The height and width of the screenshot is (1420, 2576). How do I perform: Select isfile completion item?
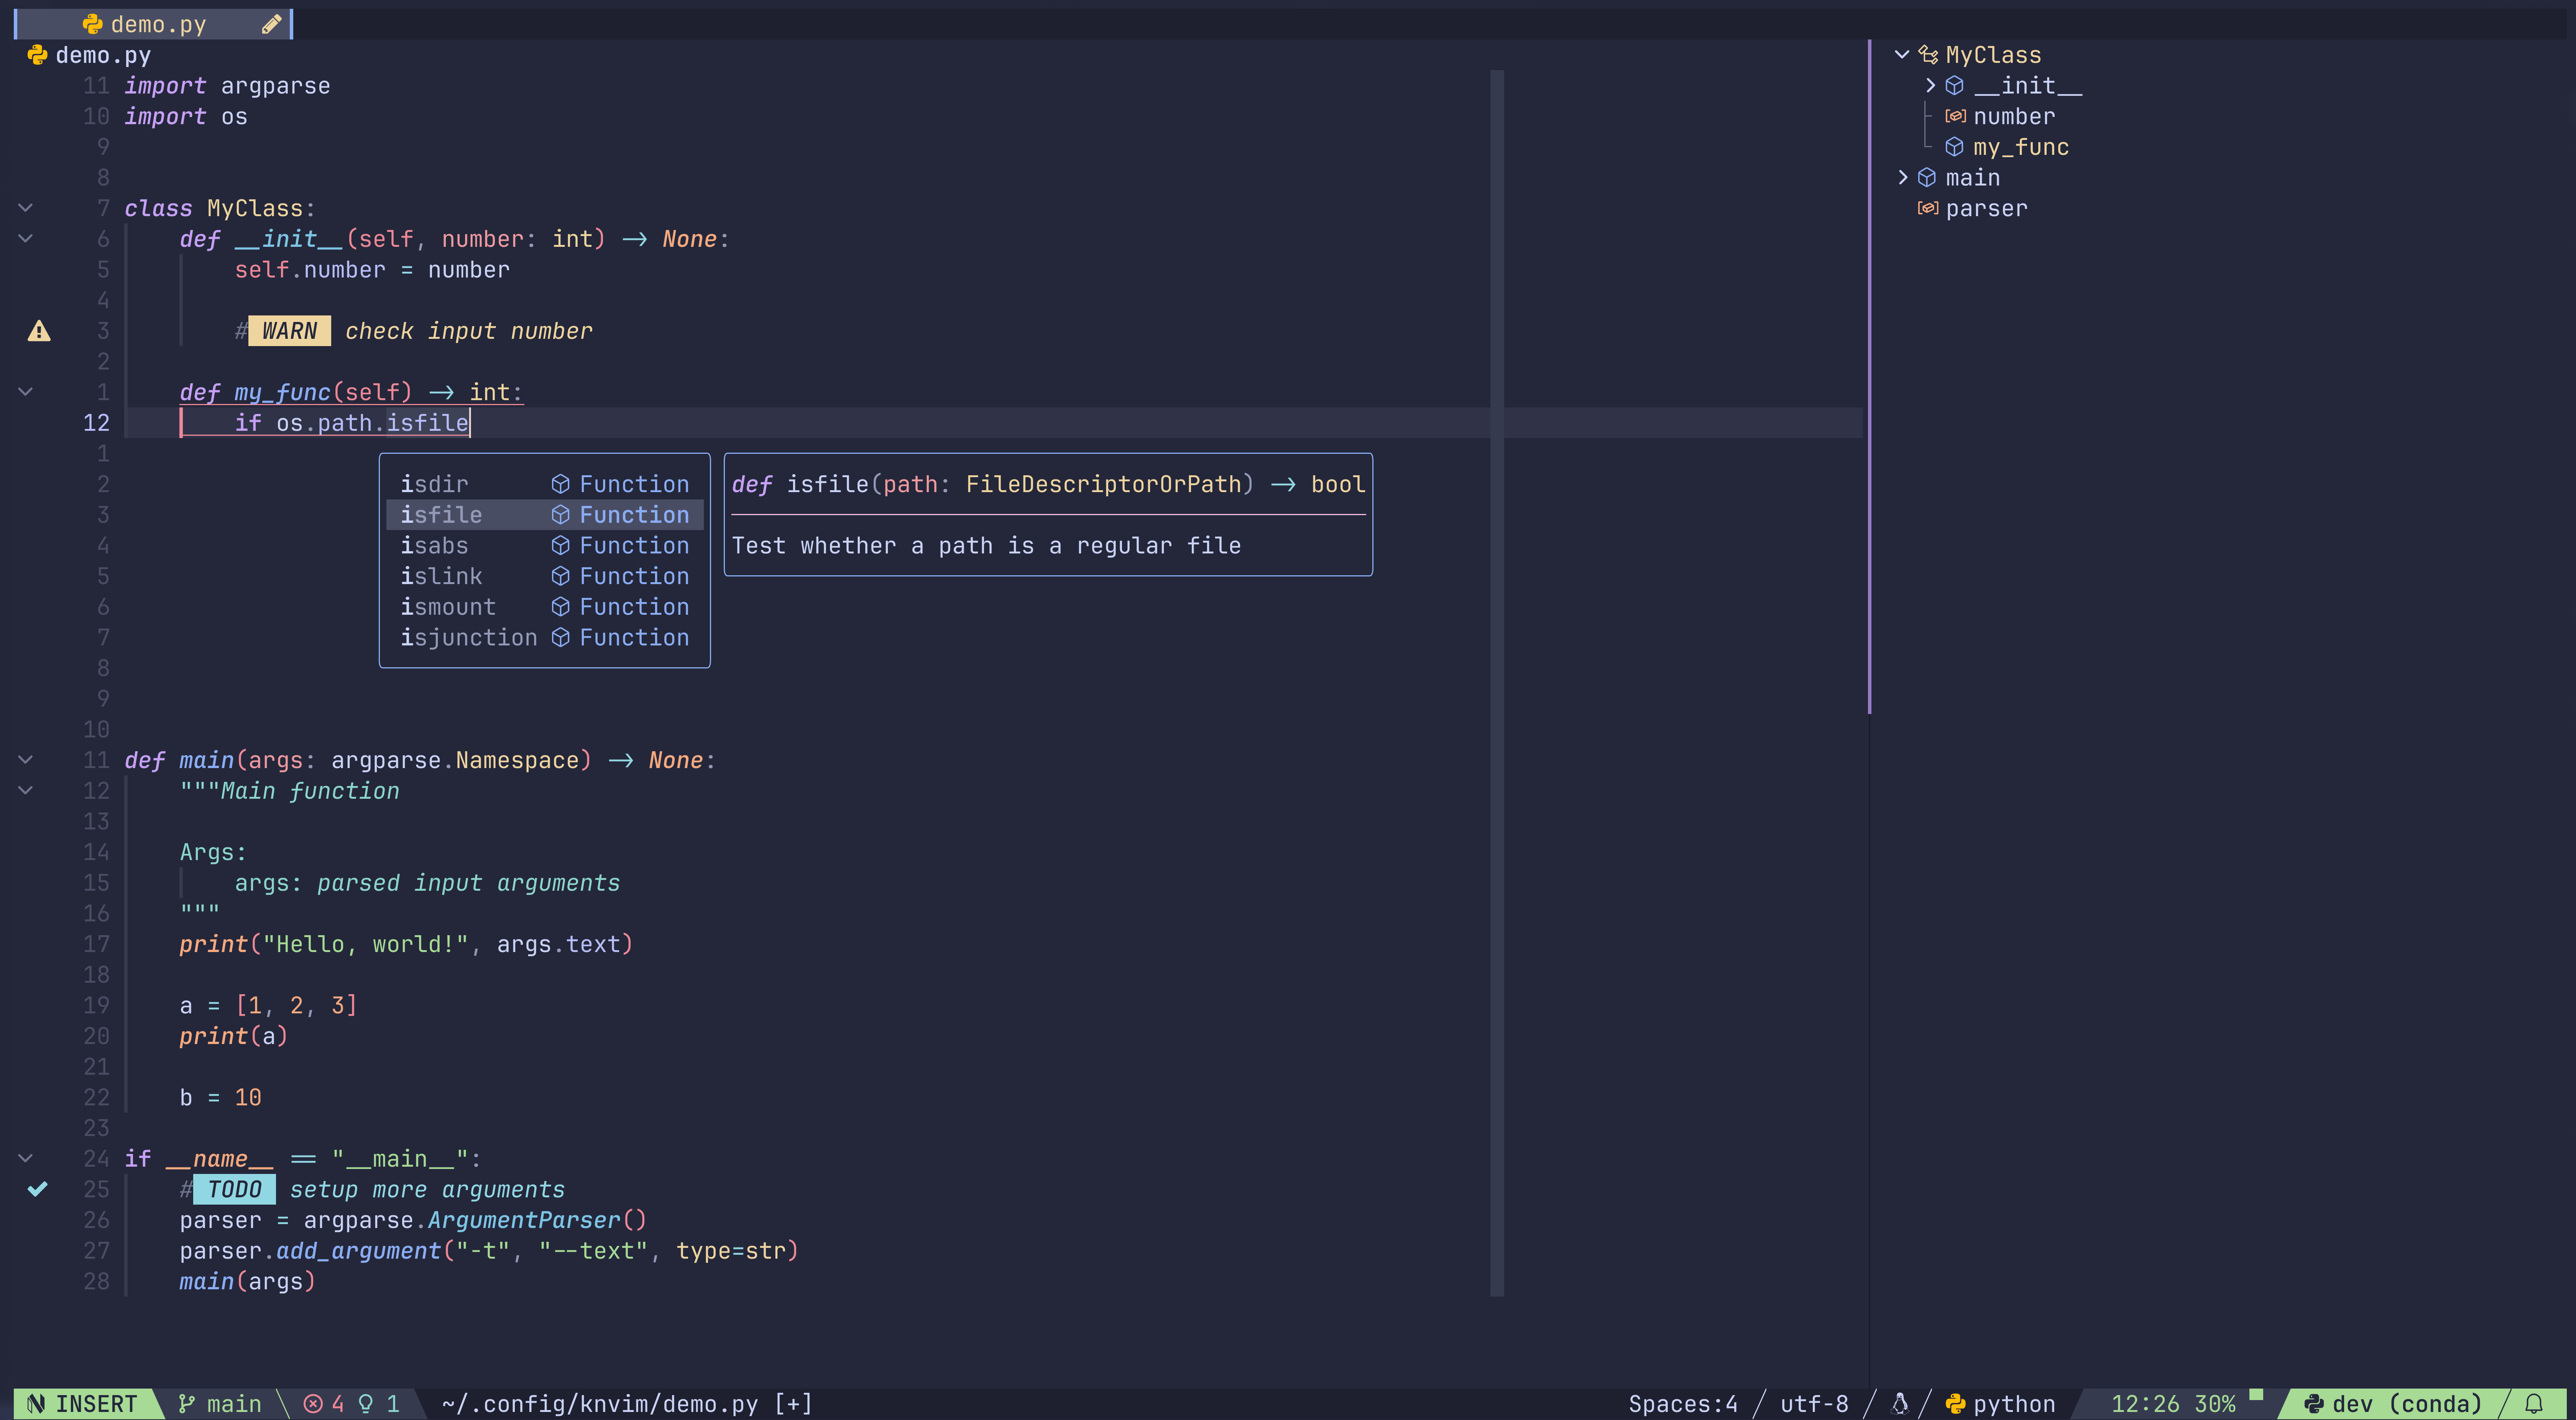click(545, 515)
